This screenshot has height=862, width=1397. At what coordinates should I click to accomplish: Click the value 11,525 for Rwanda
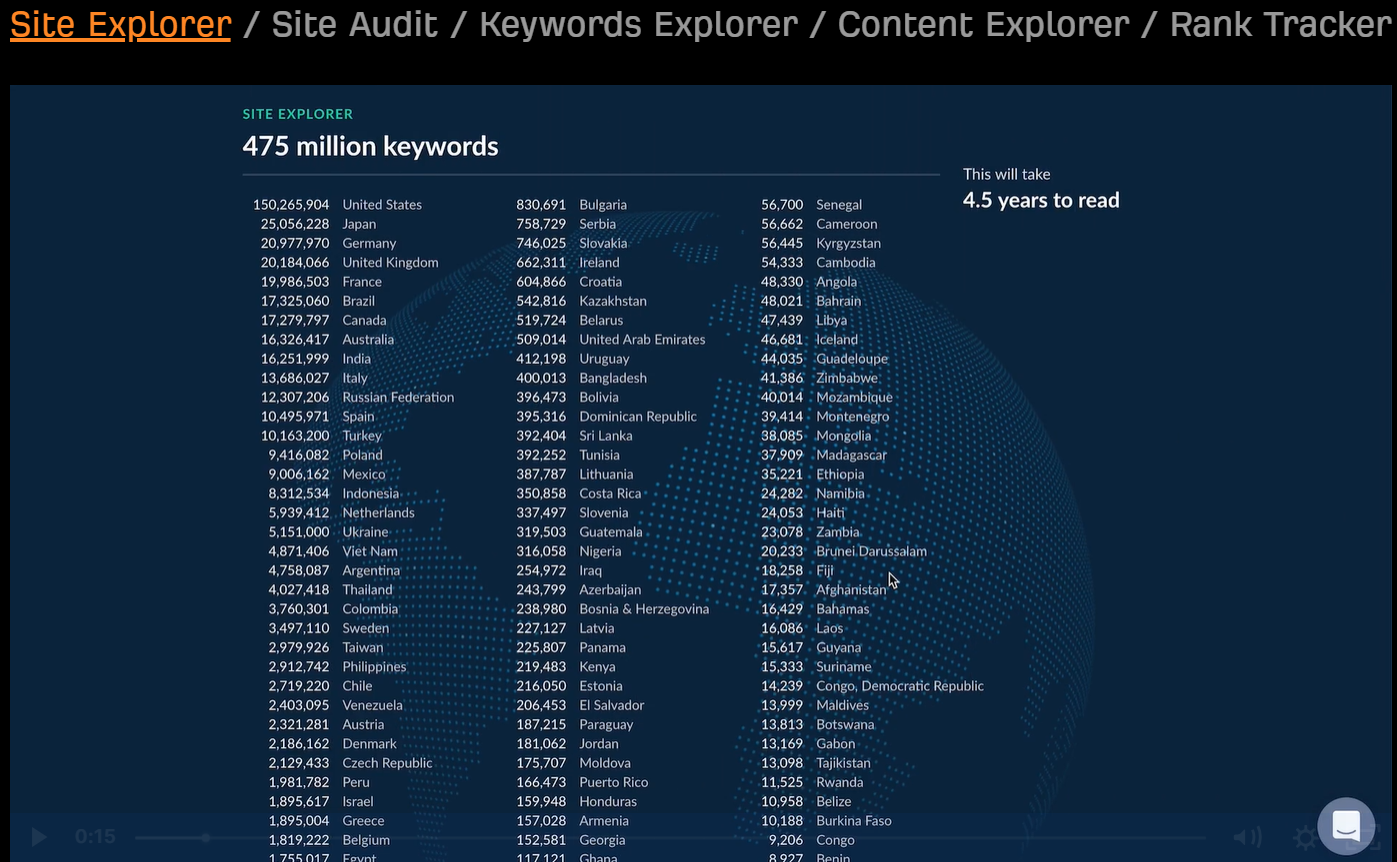pos(782,782)
